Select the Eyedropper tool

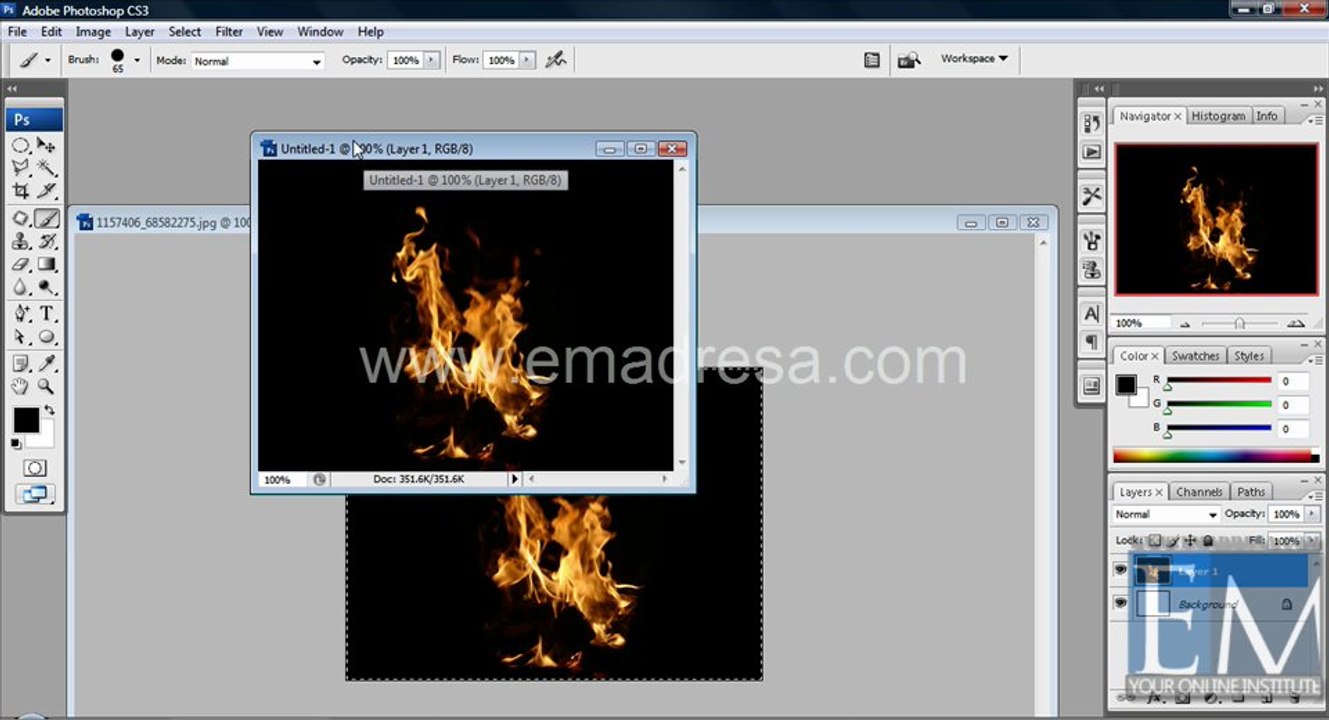point(46,363)
